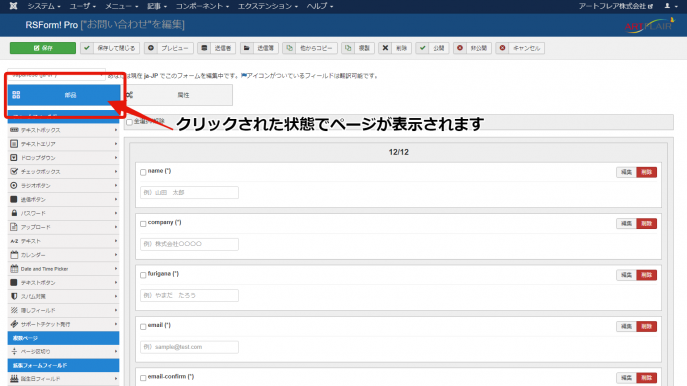Image resolution: width=687 pixels, height=386 pixels.
Task: Click the email input with sample@test.com placeholder
Action: point(189,347)
